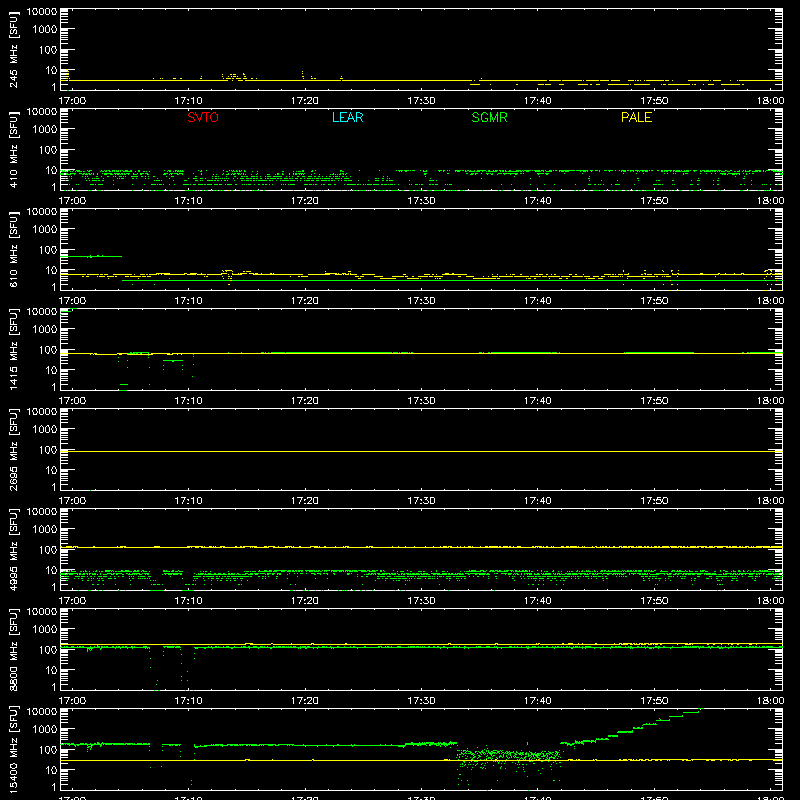The height and width of the screenshot is (800, 800).
Task: Click 17:00 tick under the 610 MHz plot
Action: (x=72, y=301)
